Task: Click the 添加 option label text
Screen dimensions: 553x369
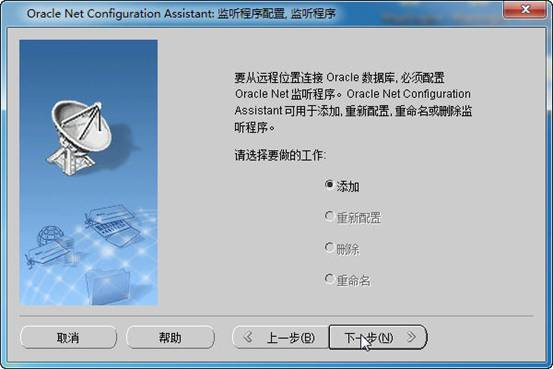Action: [x=348, y=186]
